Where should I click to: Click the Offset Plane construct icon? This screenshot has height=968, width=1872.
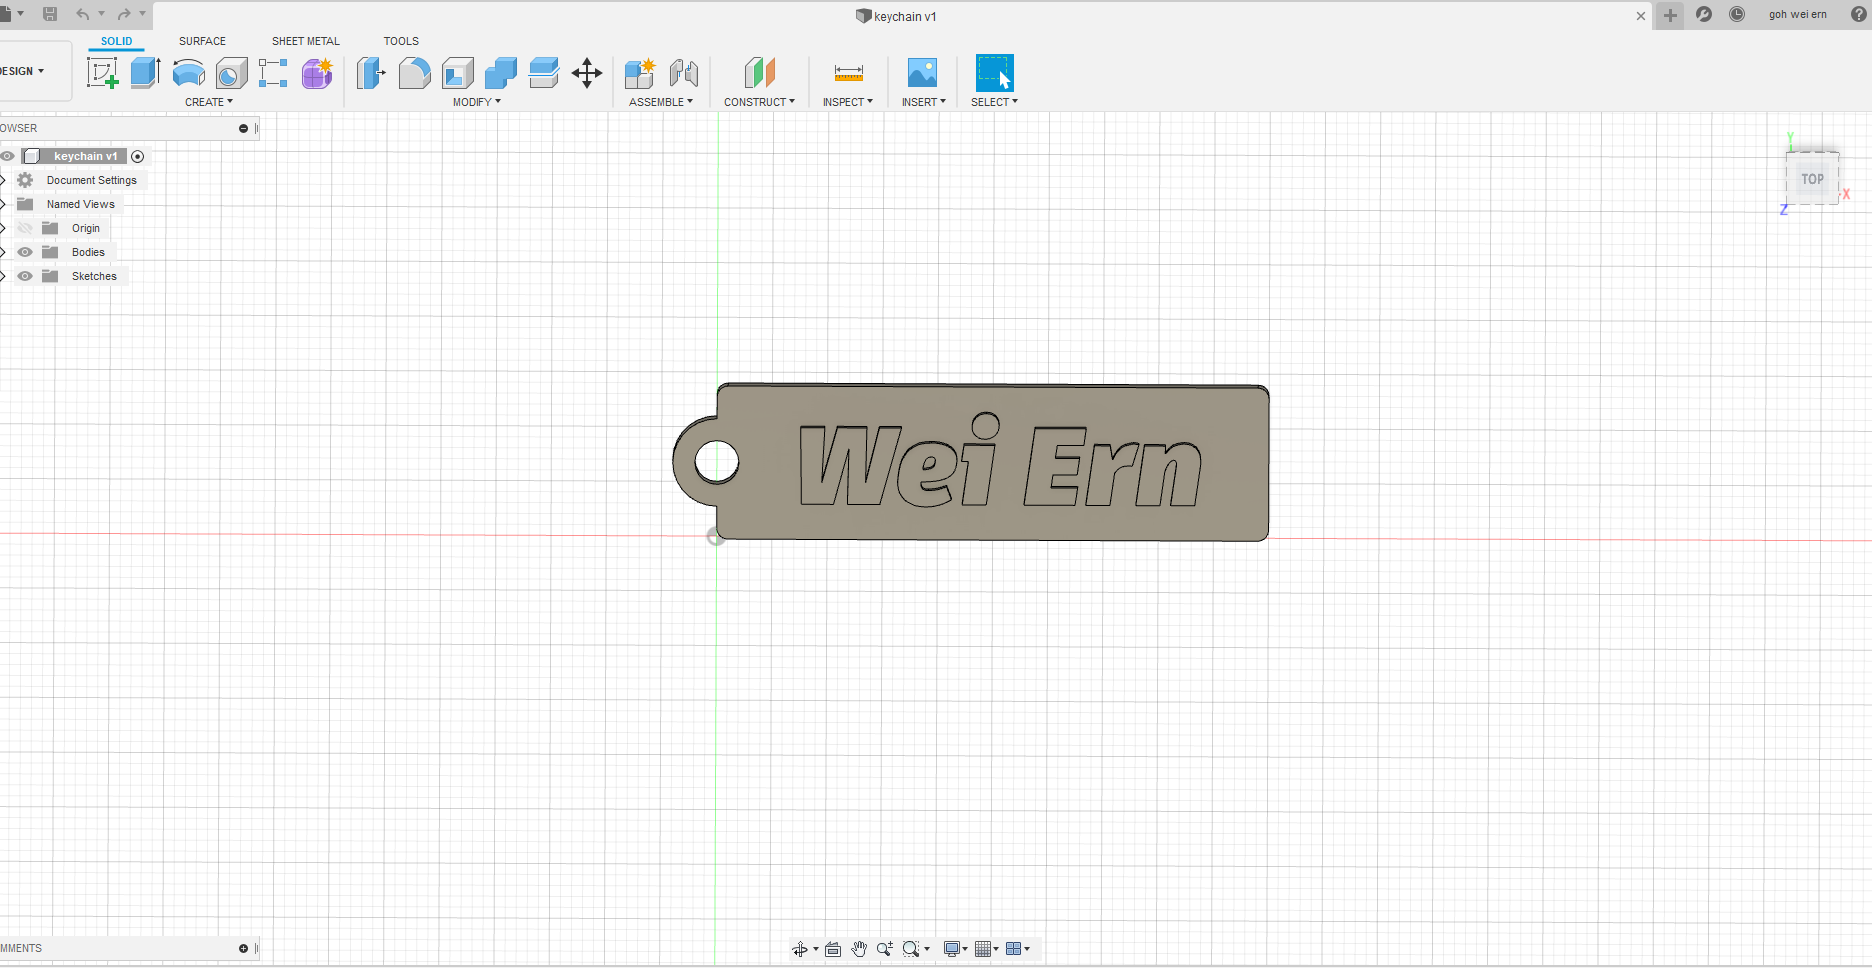click(760, 73)
